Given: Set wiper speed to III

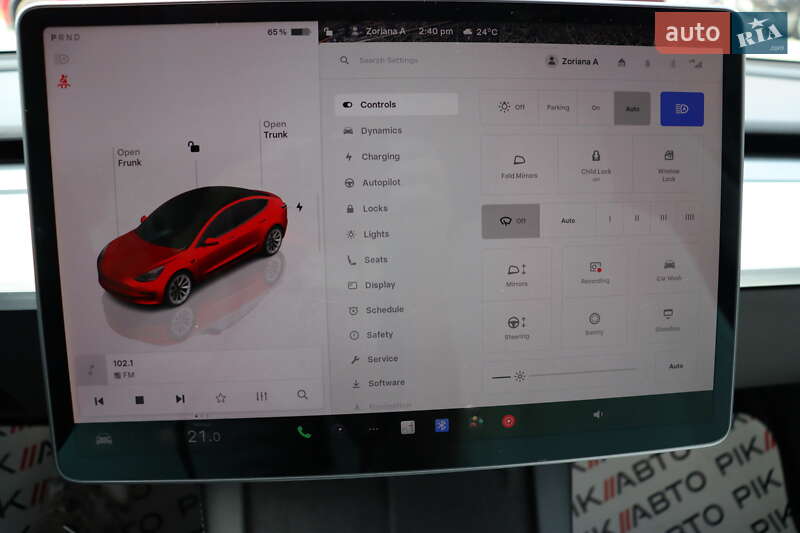Looking at the screenshot, I should coord(663,218).
